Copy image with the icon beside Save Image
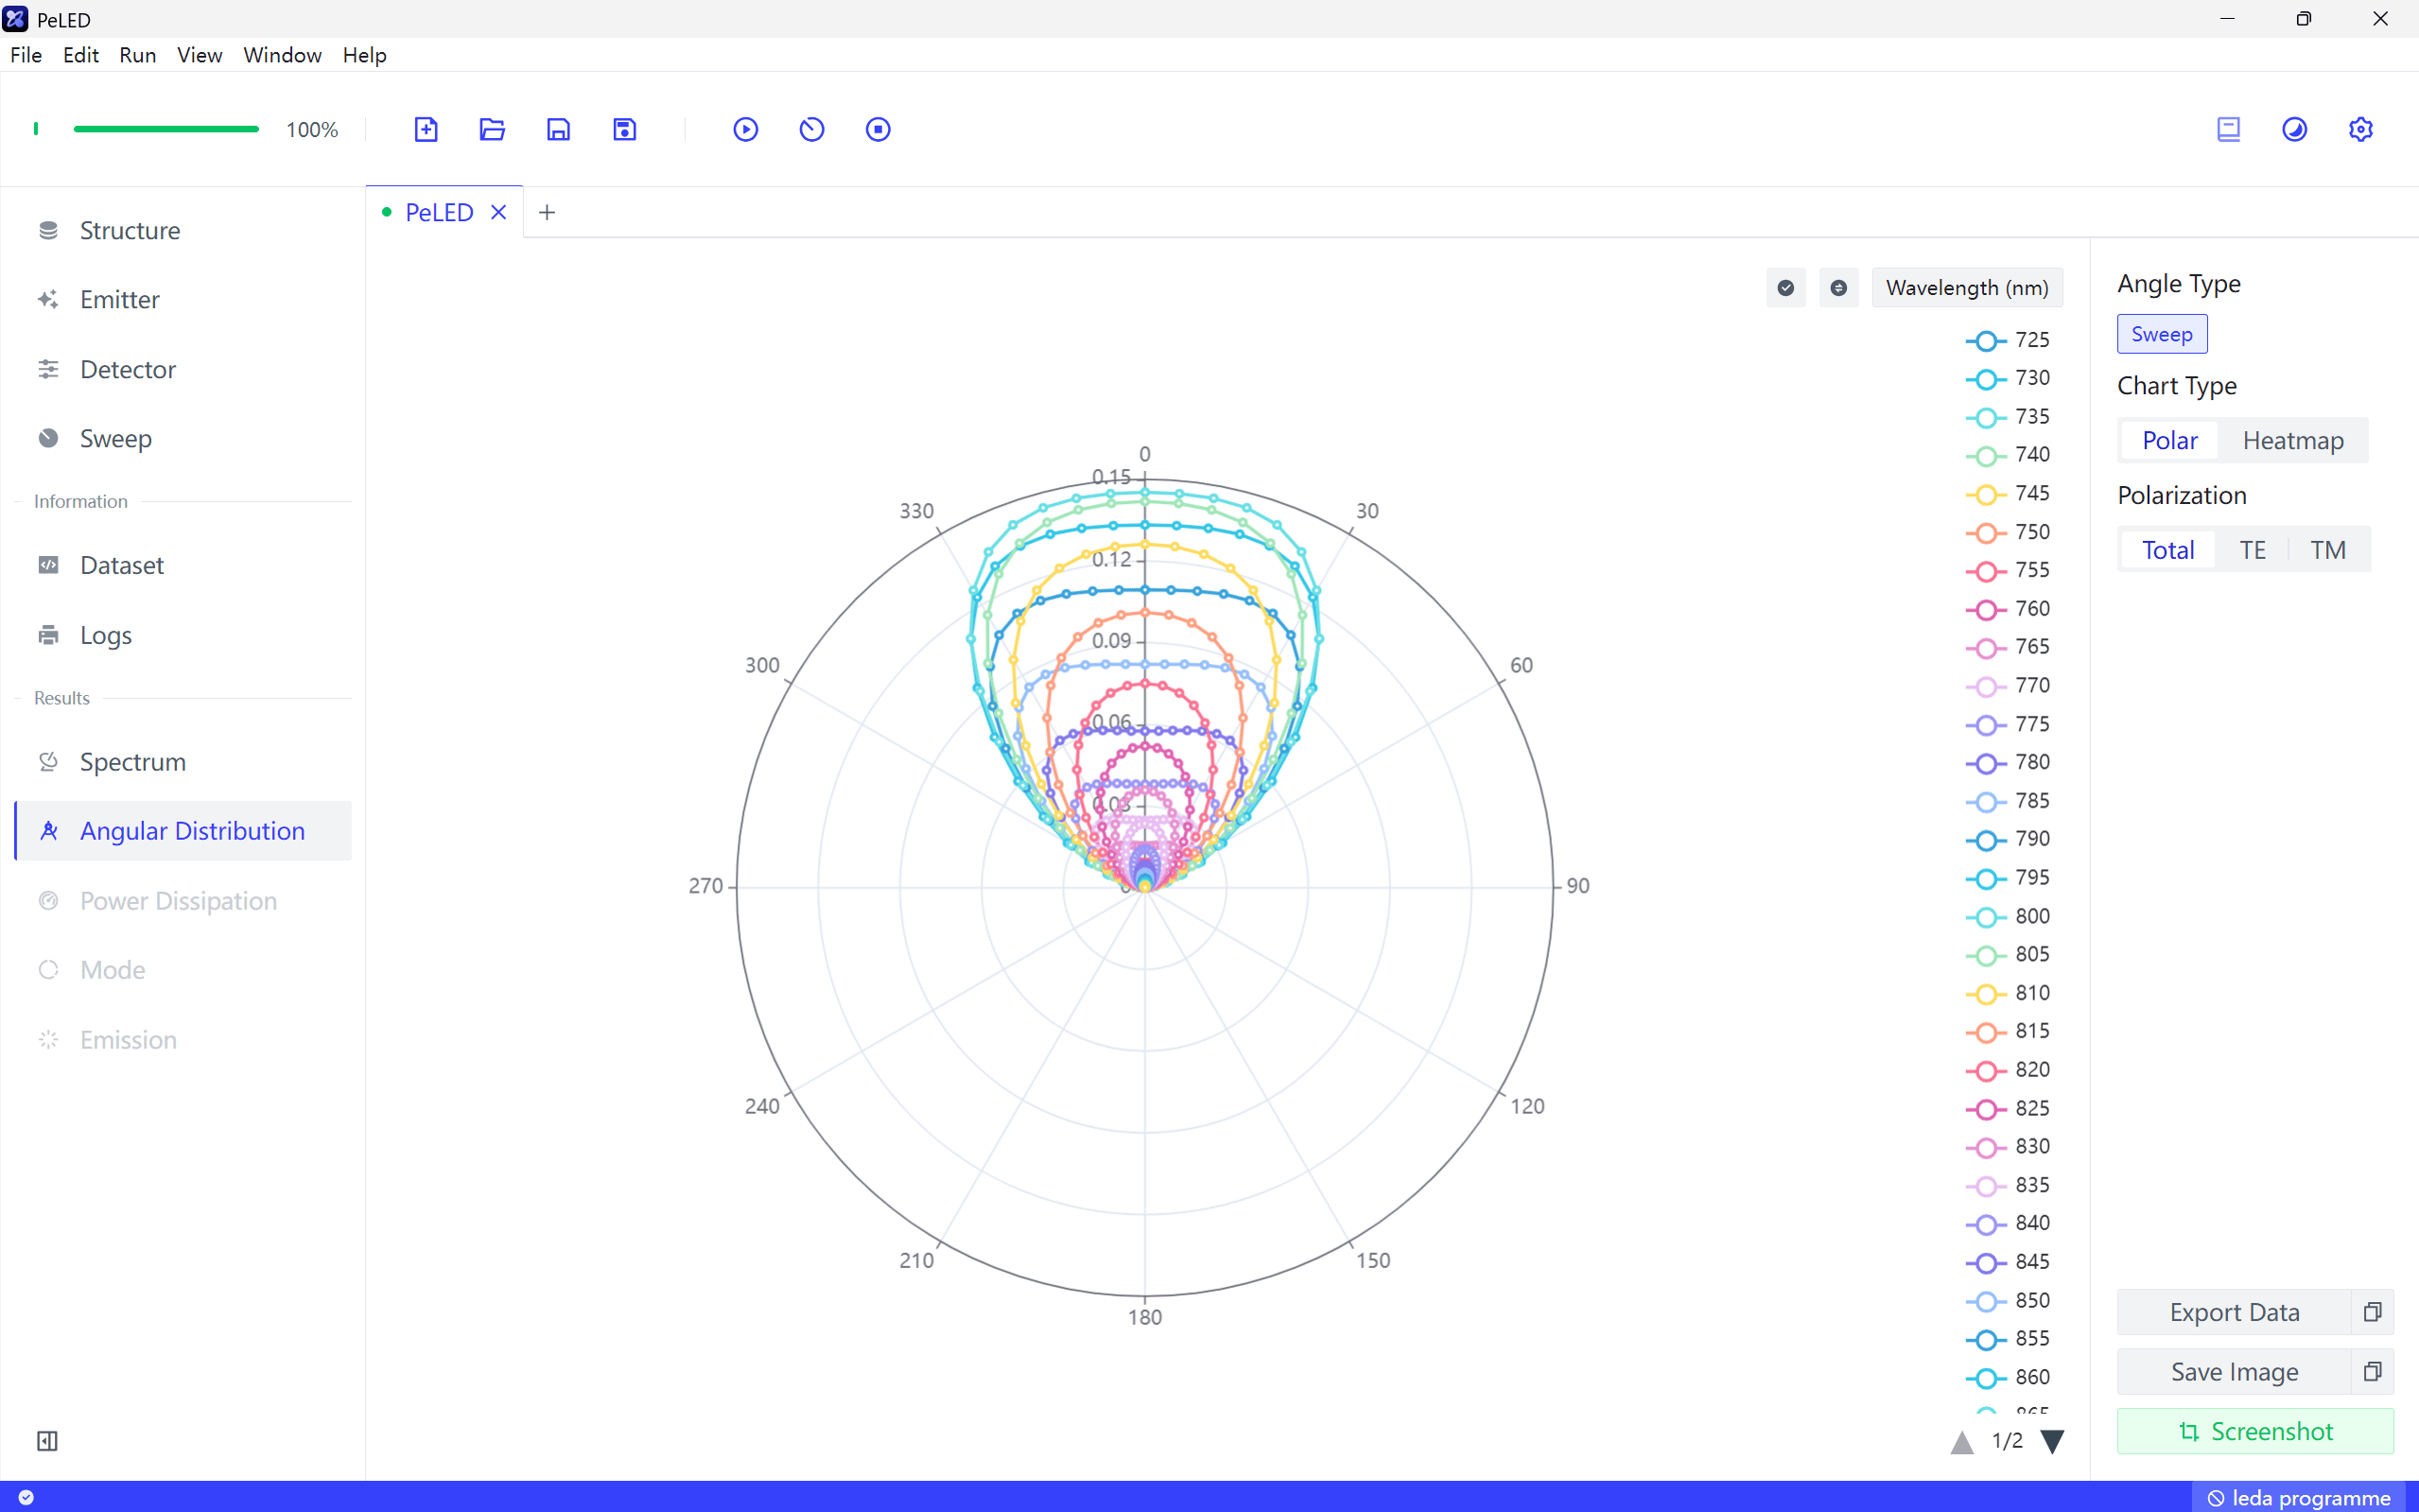 (2372, 1371)
